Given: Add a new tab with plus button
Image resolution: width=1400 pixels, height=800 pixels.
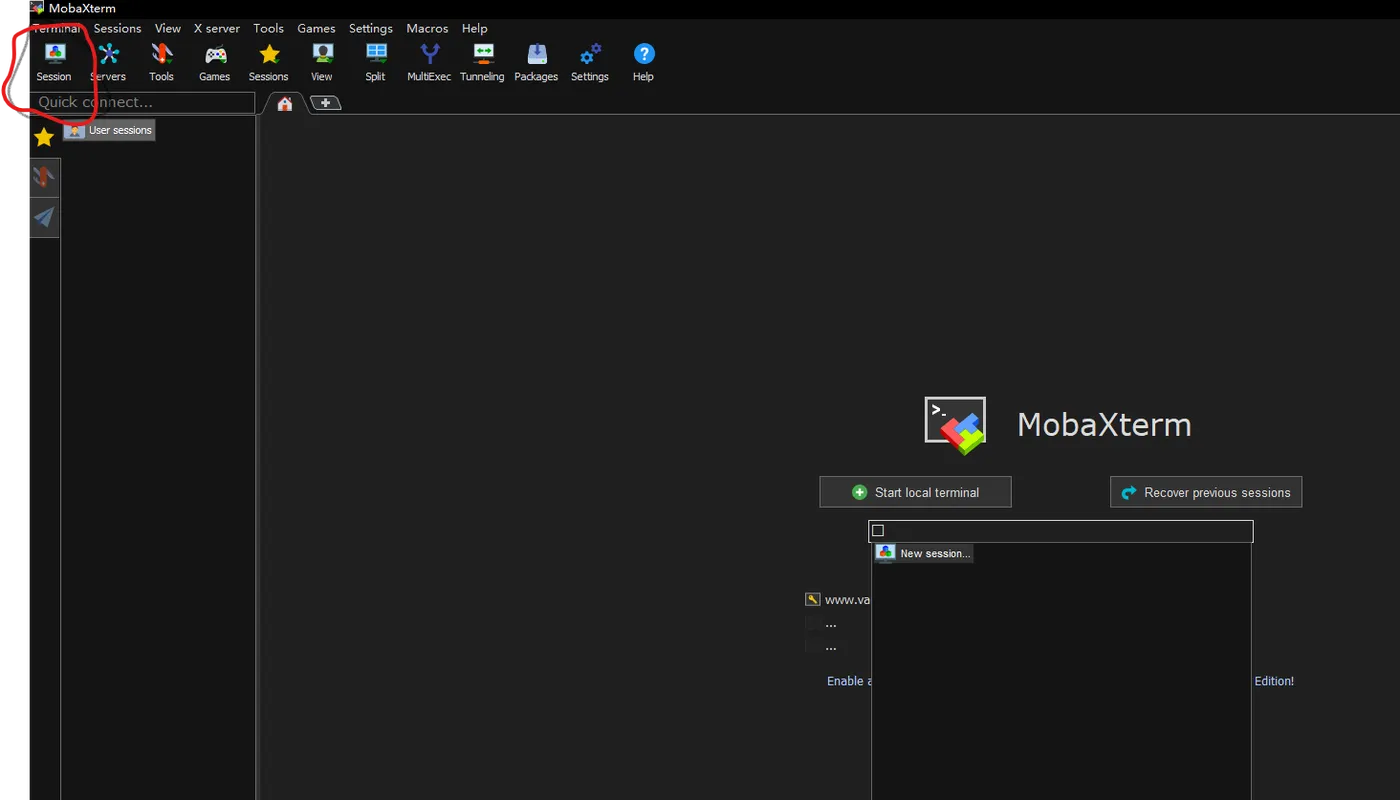Looking at the screenshot, I should pyautogui.click(x=326, y=103).
